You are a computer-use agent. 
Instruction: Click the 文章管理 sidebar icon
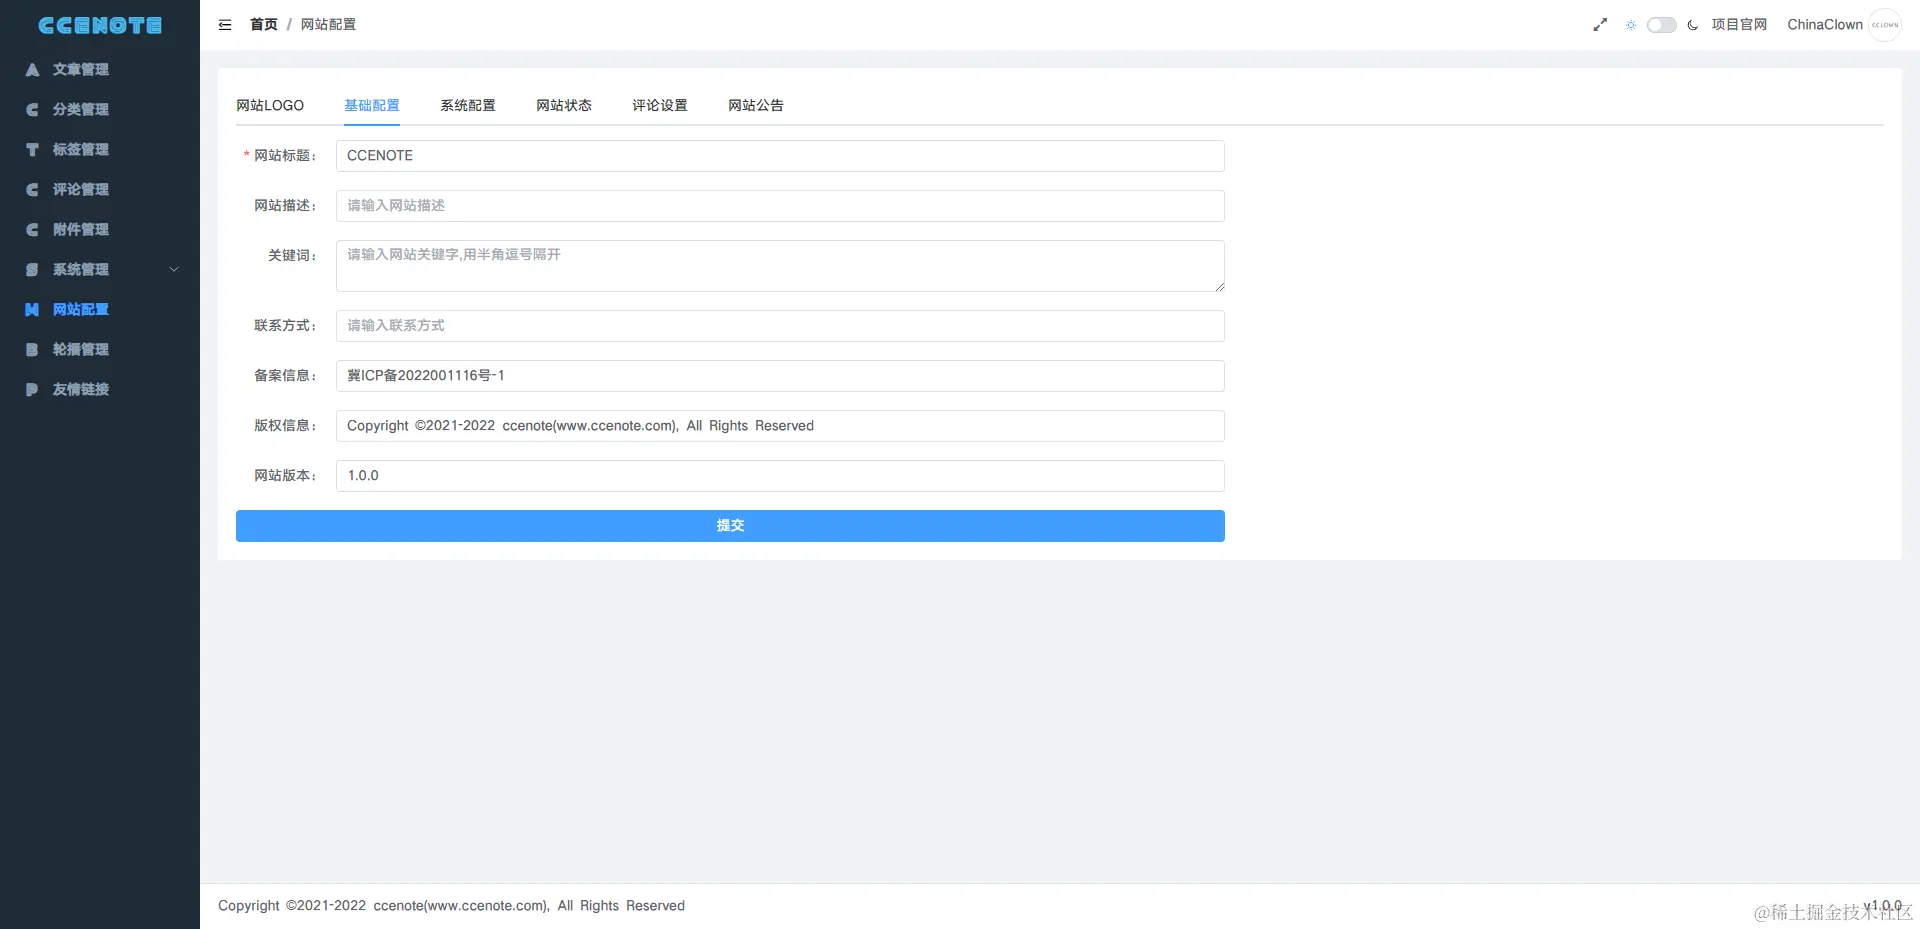pos(32,70)
